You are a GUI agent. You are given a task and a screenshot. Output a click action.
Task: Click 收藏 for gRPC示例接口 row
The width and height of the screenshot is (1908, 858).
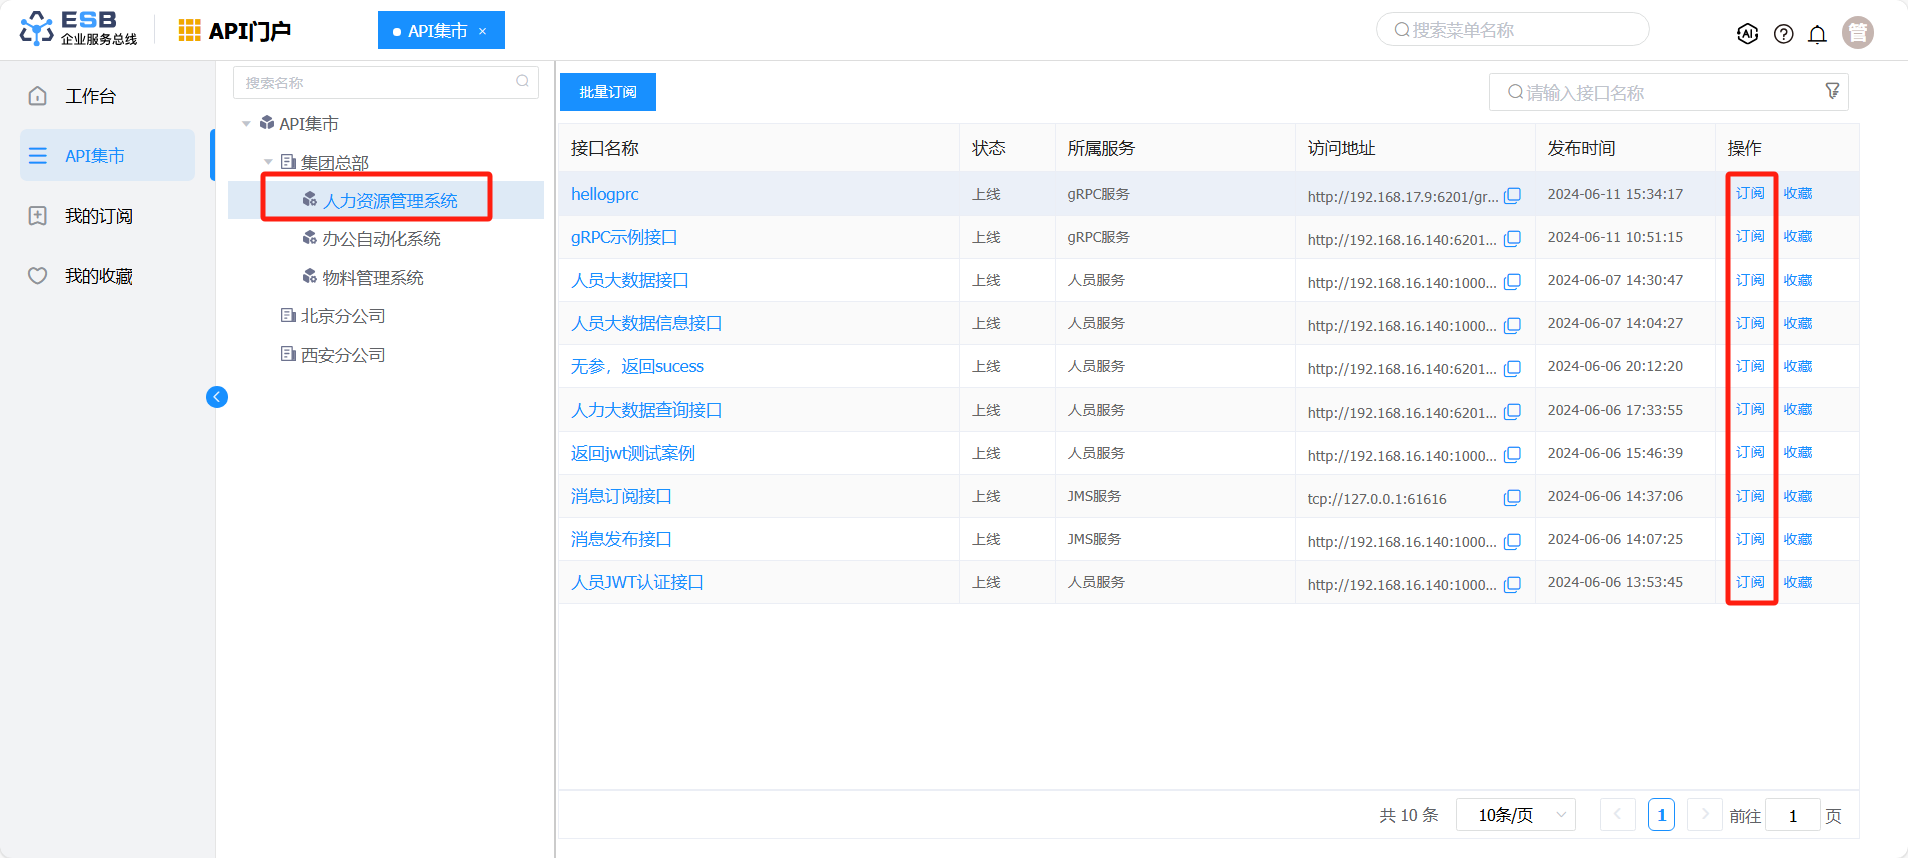pos(1797,237)
